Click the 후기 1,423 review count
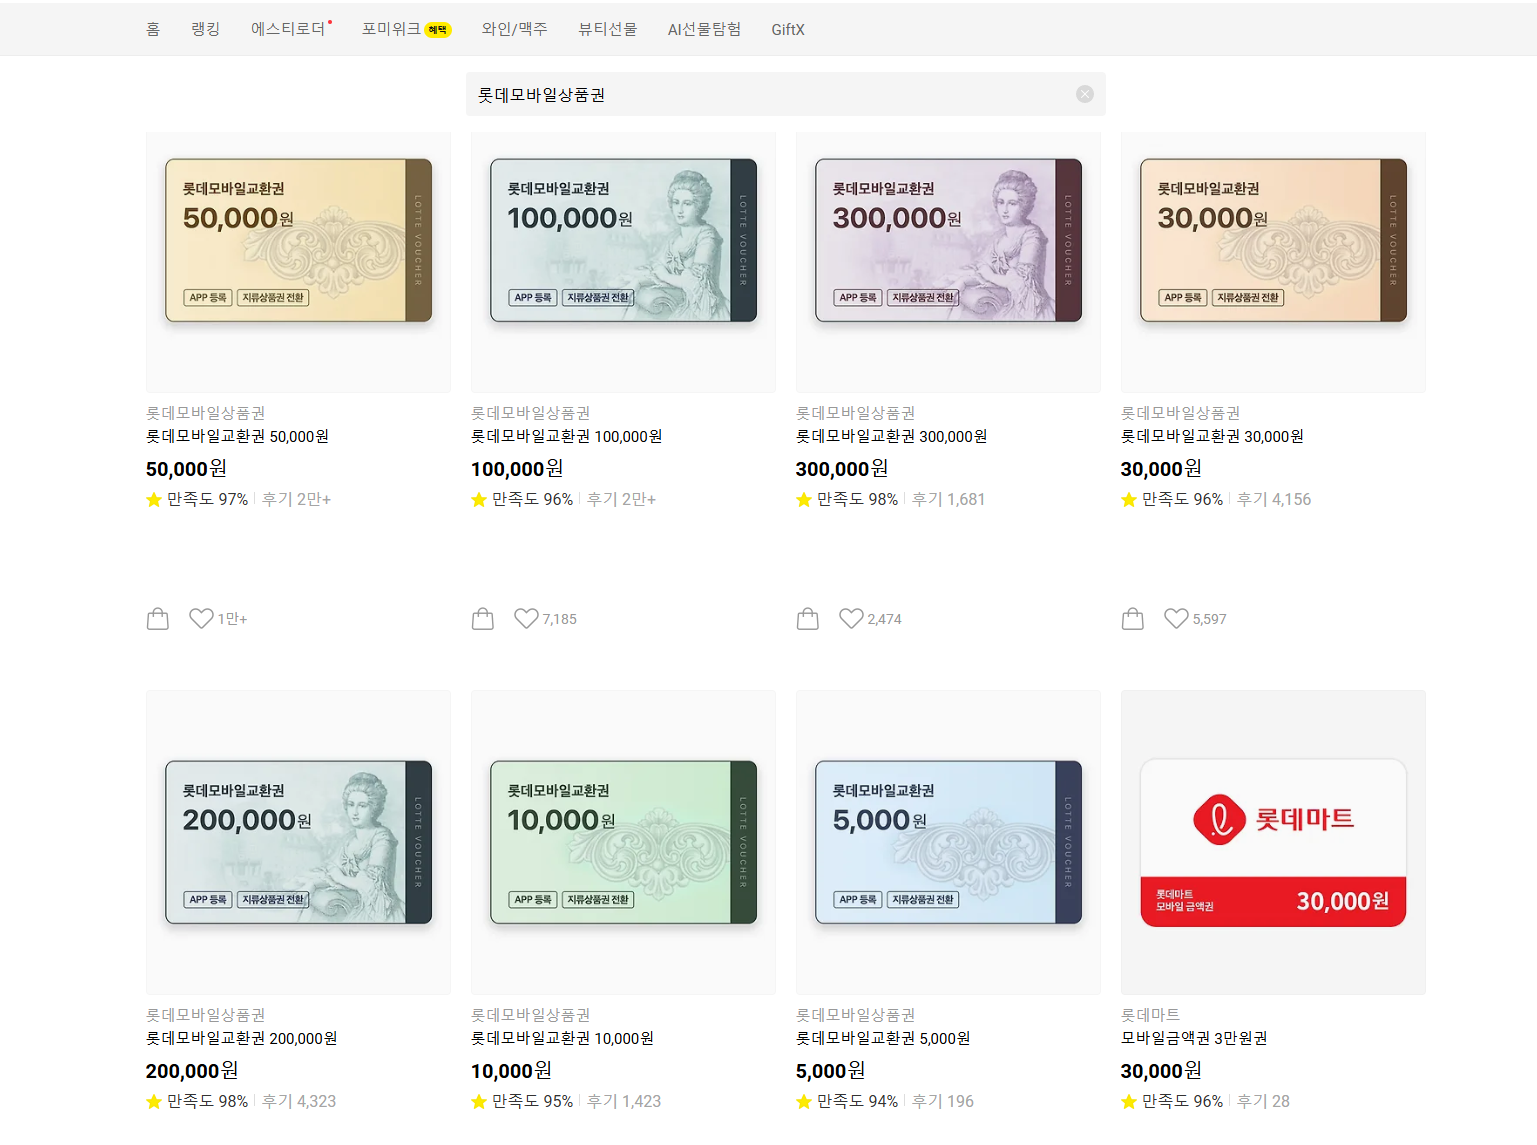 (x=624, y=1101)
